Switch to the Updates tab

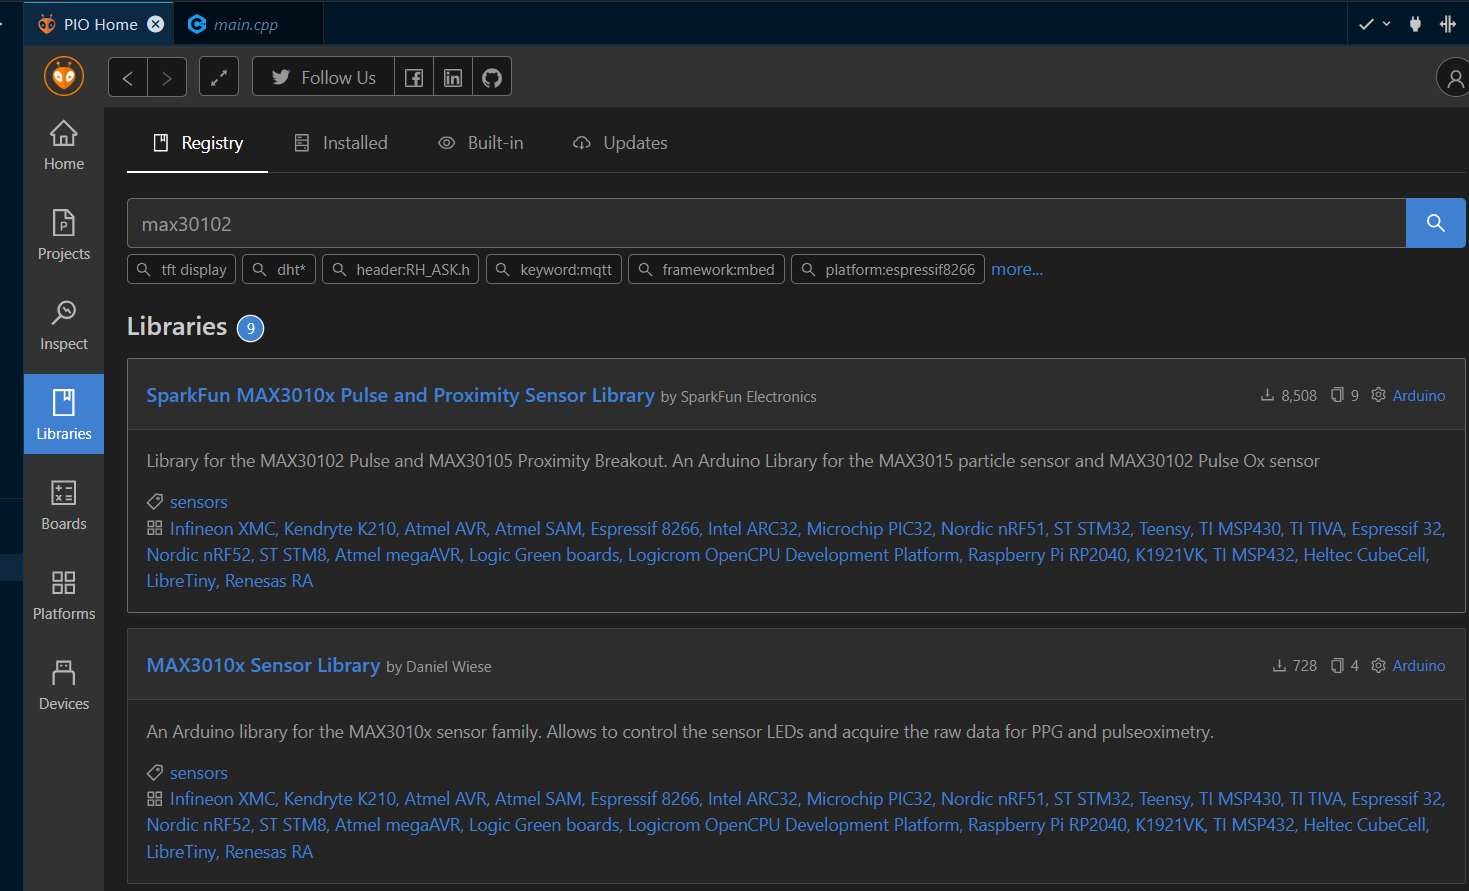(620, 143)
